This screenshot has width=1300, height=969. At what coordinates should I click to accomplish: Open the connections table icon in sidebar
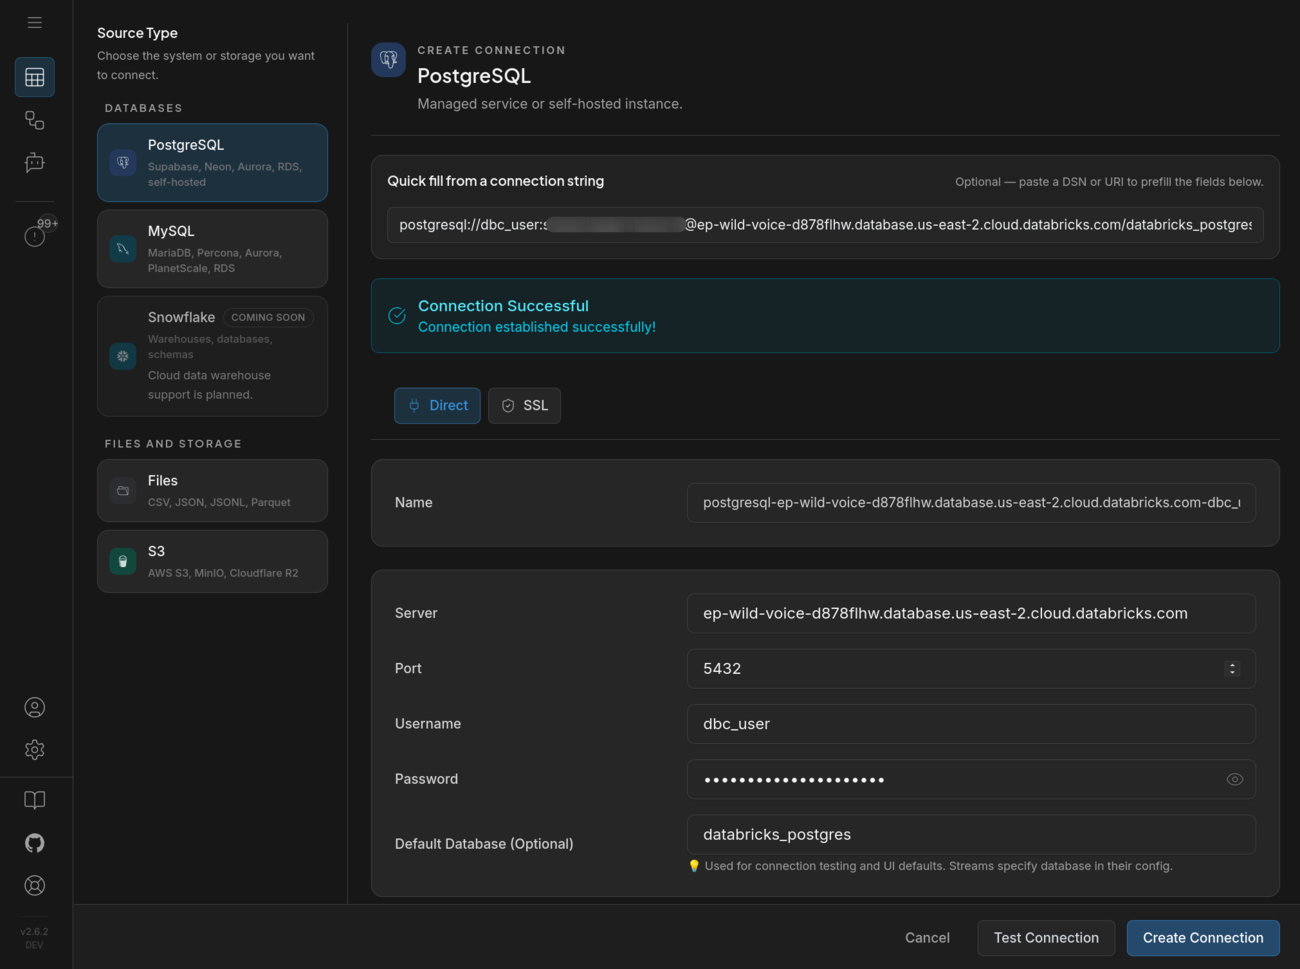[34, 77]
